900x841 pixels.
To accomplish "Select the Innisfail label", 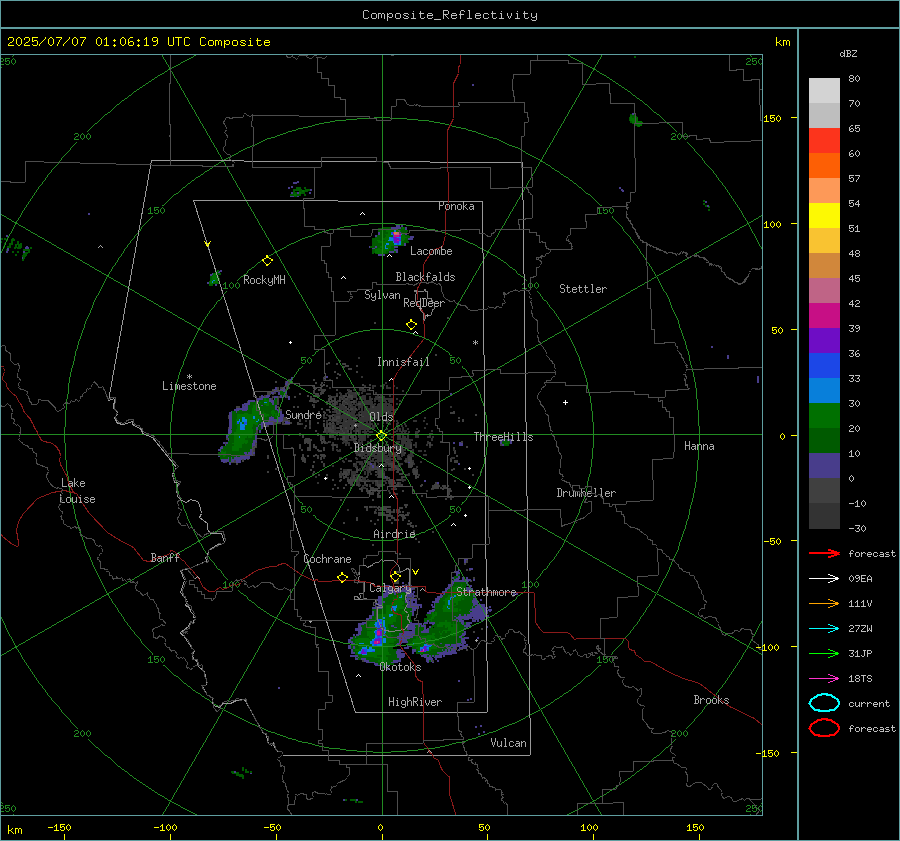I will [x=403, y=362].
